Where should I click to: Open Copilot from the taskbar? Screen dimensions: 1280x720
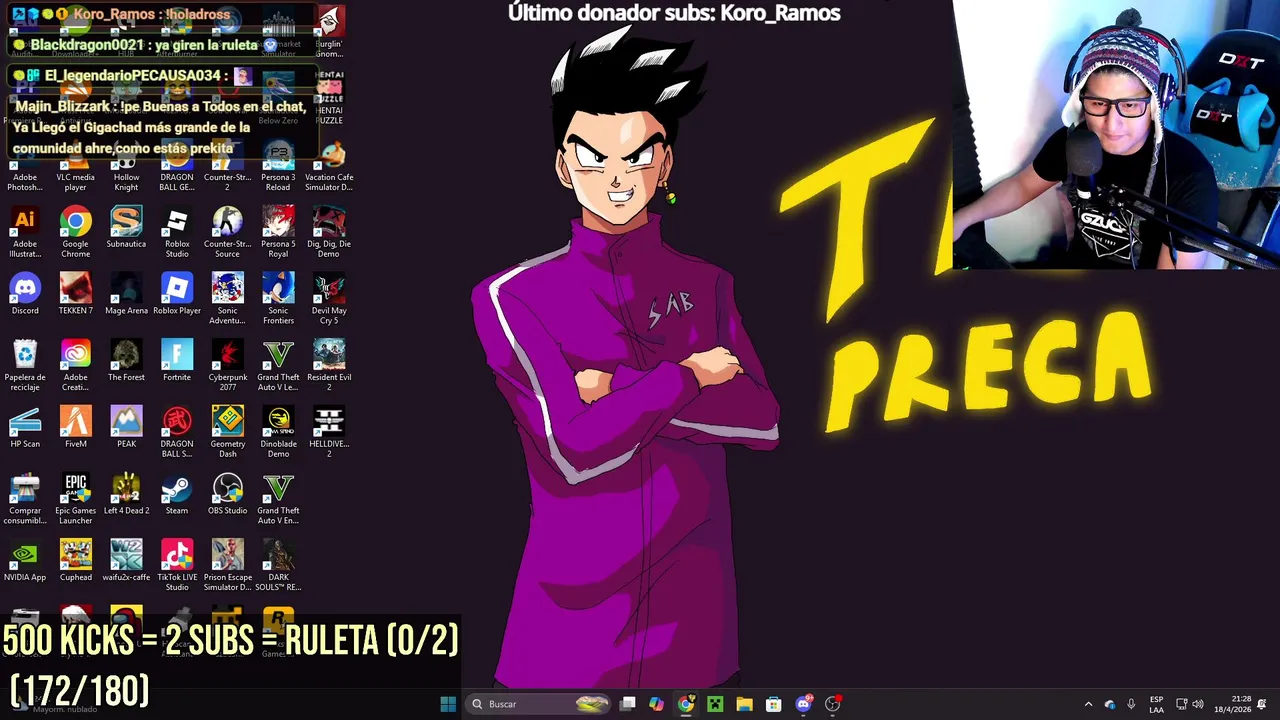pos(656,704)
